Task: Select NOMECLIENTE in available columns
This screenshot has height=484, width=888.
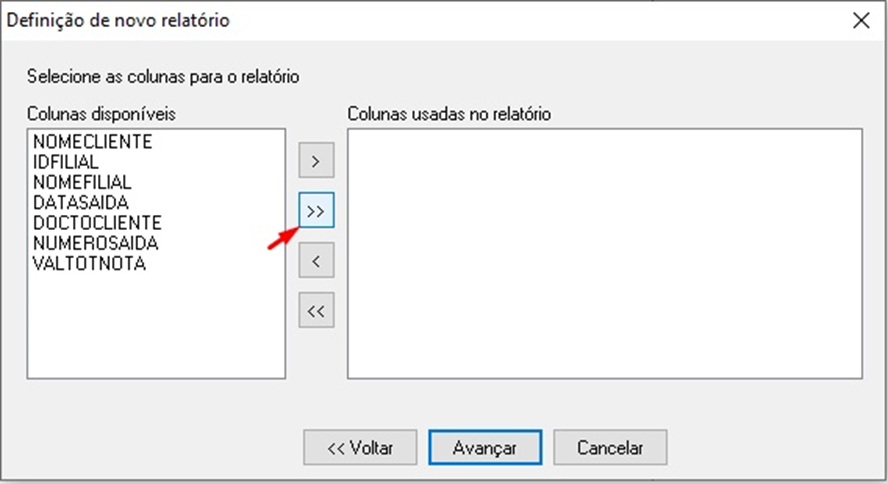Action: coord(92,142)
